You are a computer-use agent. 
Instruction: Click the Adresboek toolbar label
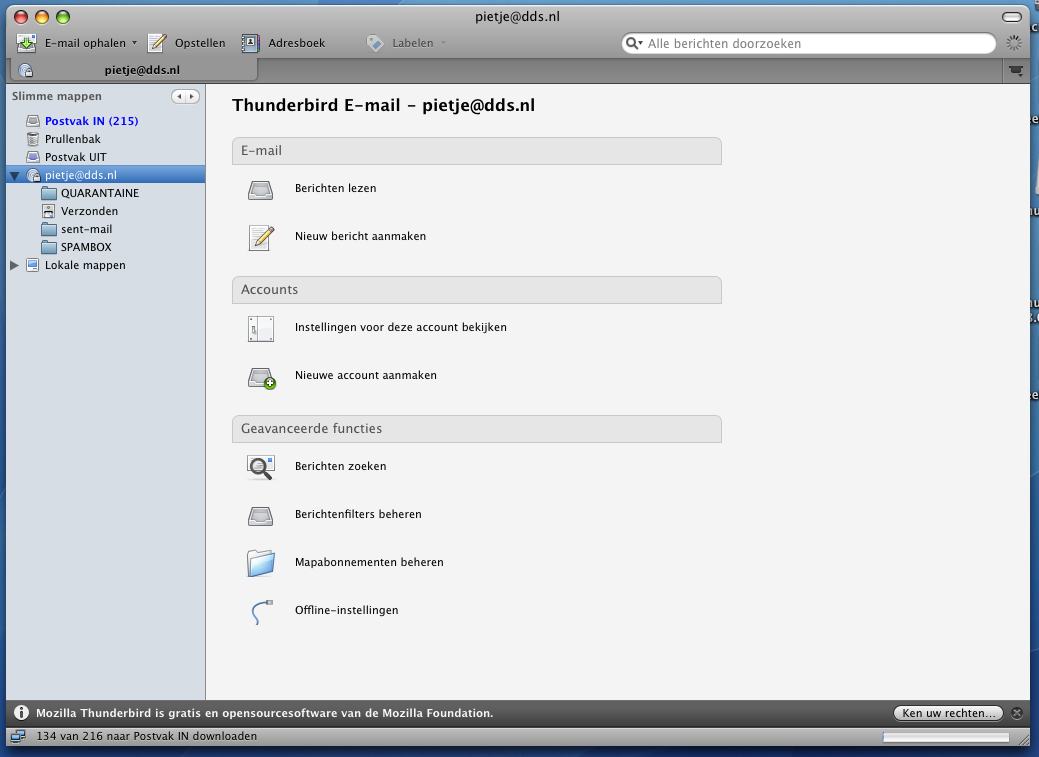pos(297,43)
